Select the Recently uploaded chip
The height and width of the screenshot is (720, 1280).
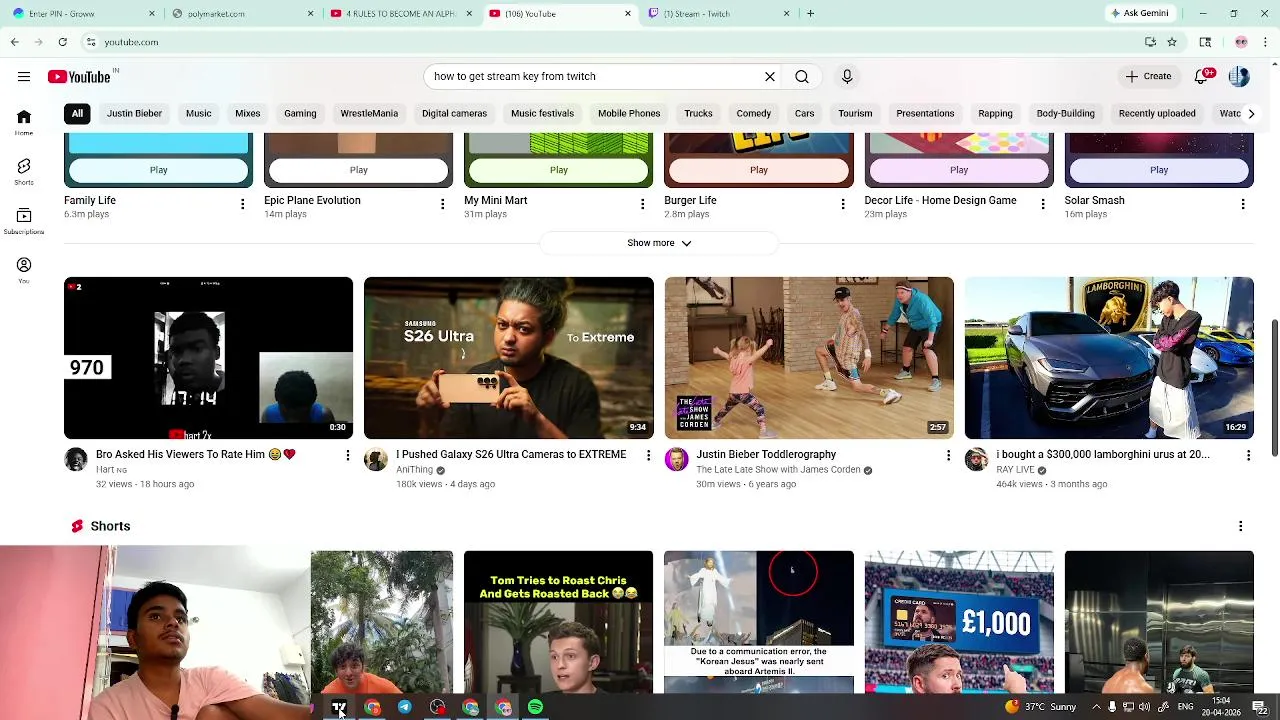click(x=1157, y=113)
